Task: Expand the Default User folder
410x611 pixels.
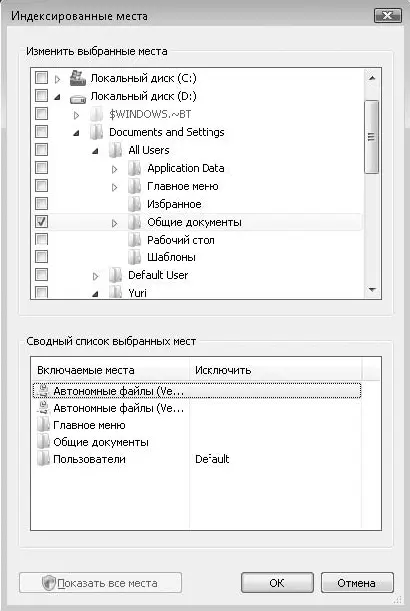Action: 96,277
